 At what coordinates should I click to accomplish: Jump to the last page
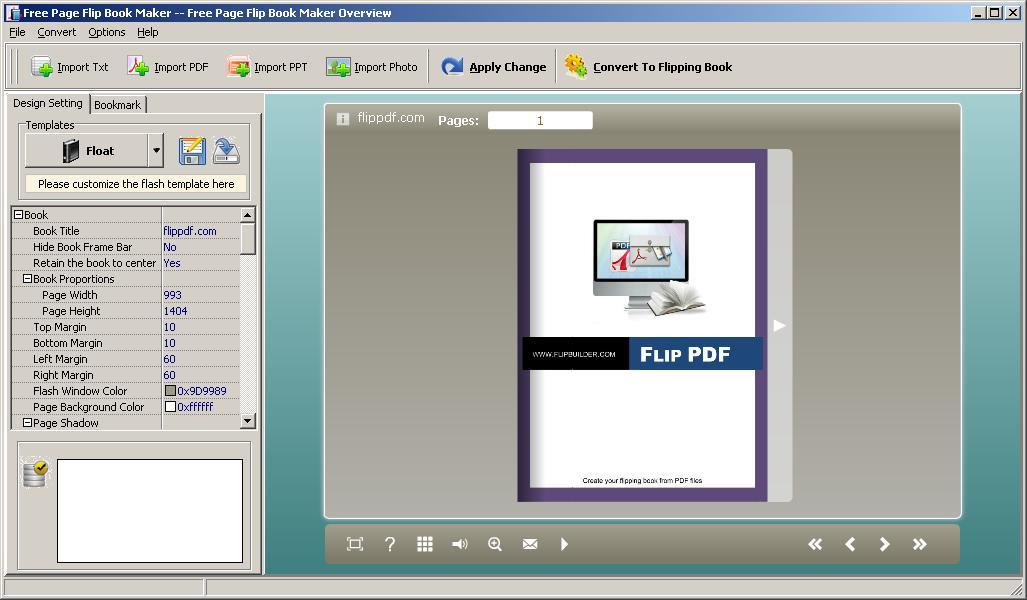pos(920,544)
